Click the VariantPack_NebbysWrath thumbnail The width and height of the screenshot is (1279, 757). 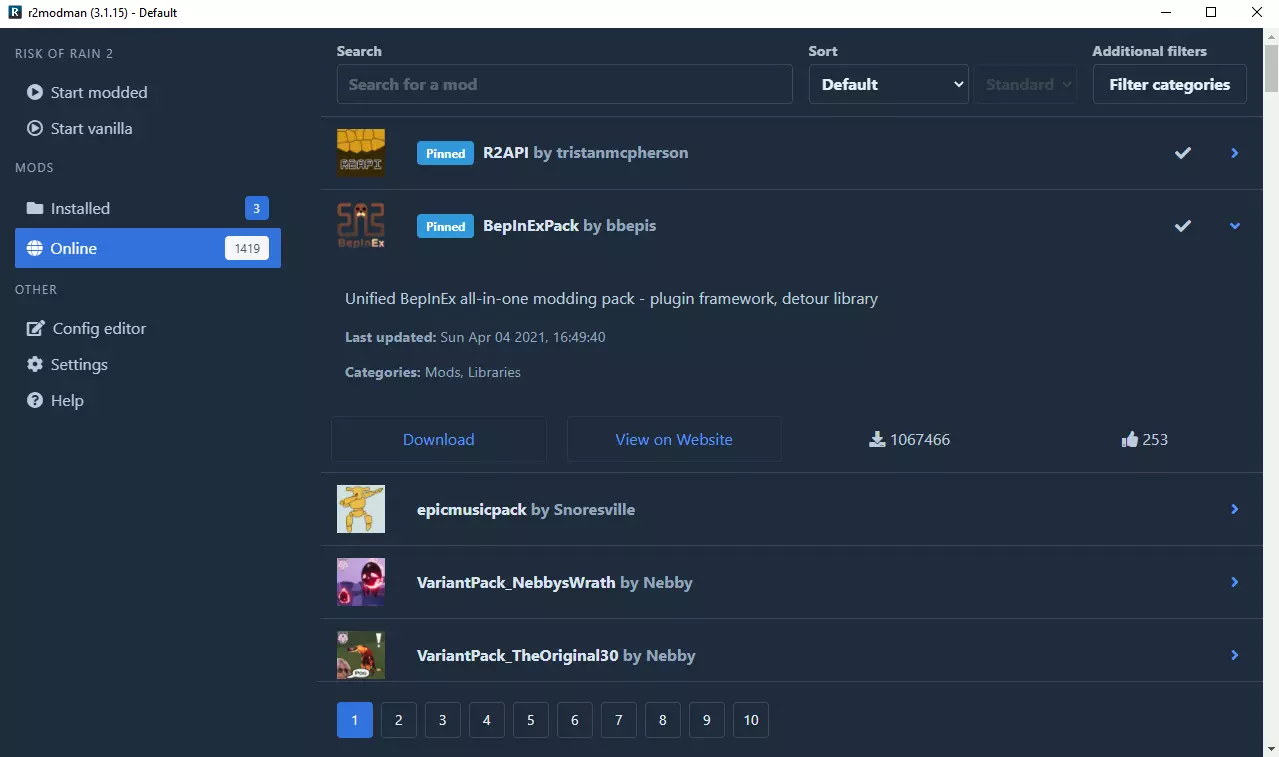[361, 582]
